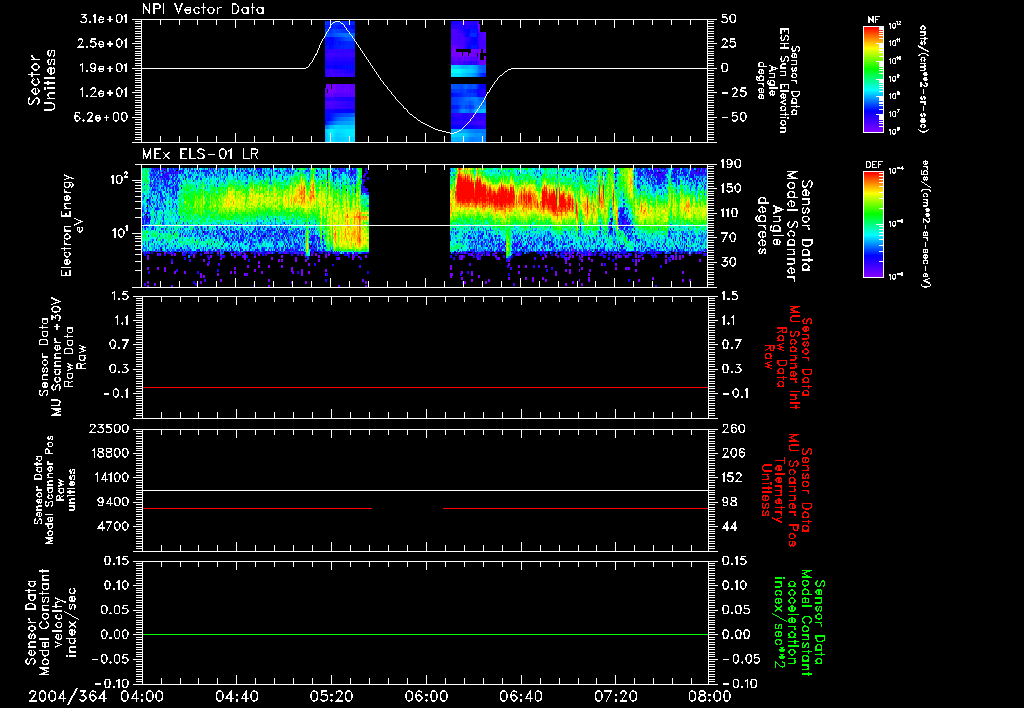Select the green Model Constant acceleration title

click(799, 624)
